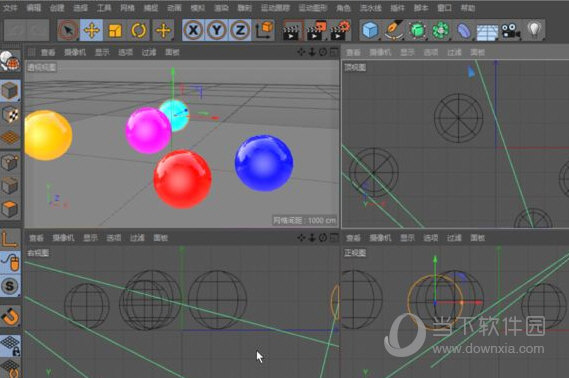Open the 编辑 menu

34,8
